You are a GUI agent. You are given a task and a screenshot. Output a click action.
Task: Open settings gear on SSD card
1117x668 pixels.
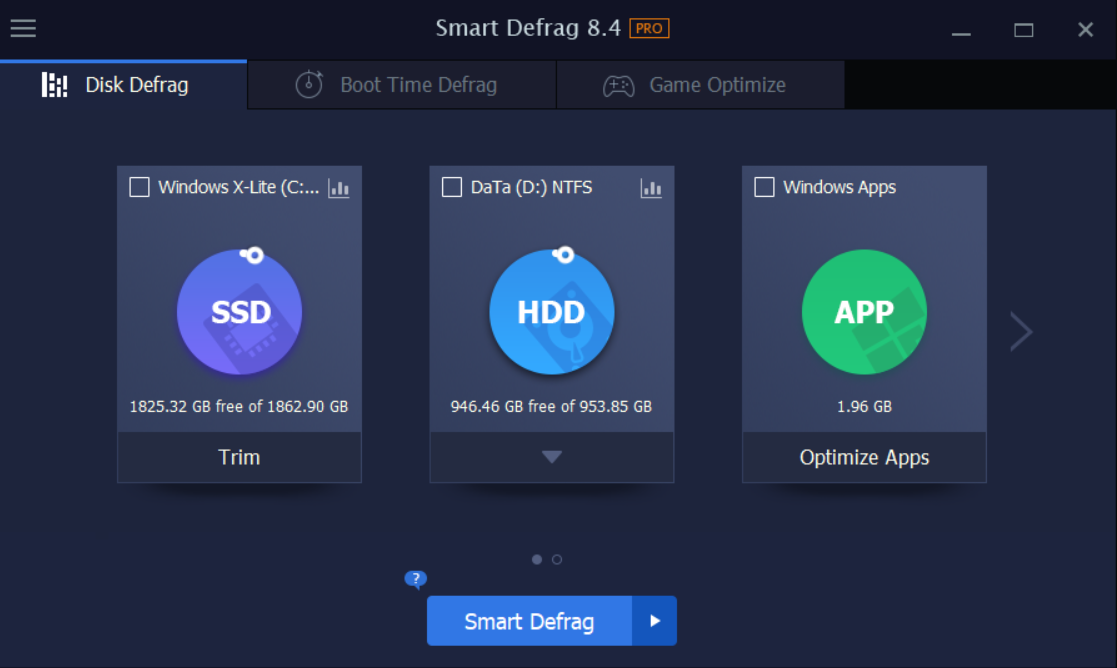(252, 255)
